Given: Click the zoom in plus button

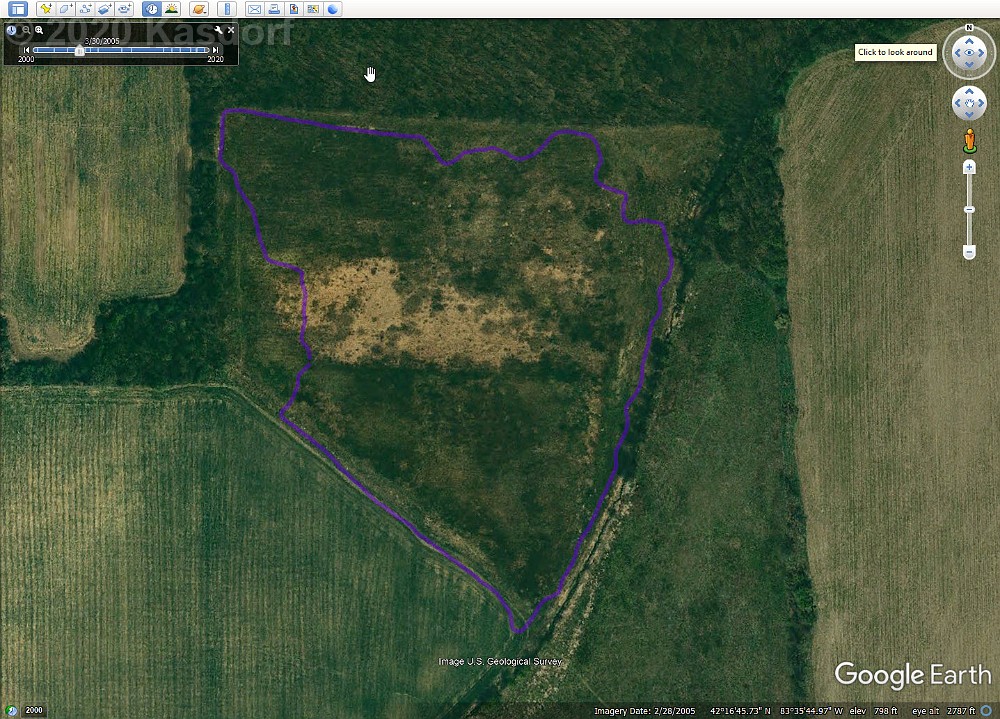Looking at the screenshot, I should (x=969, y=167).
